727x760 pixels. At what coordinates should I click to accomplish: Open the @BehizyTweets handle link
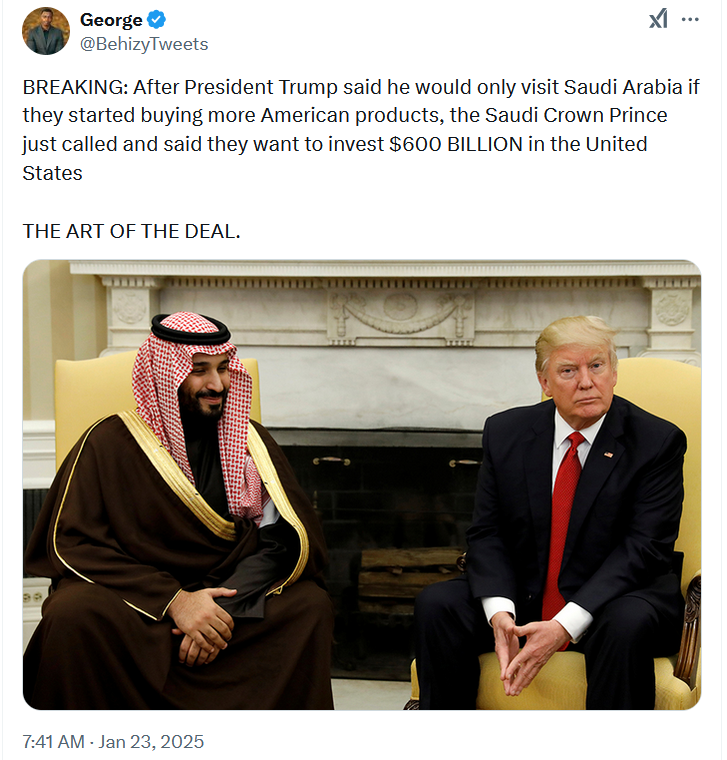(x=144, y=44)
